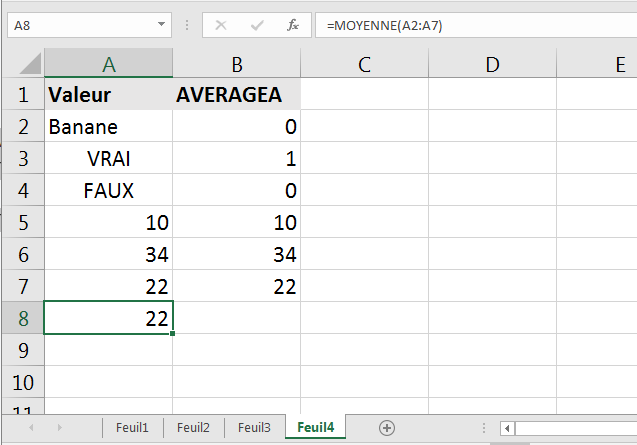
Task: Click the Enter checkmark icon in the formula bar
Action: (x=257, y=26)
